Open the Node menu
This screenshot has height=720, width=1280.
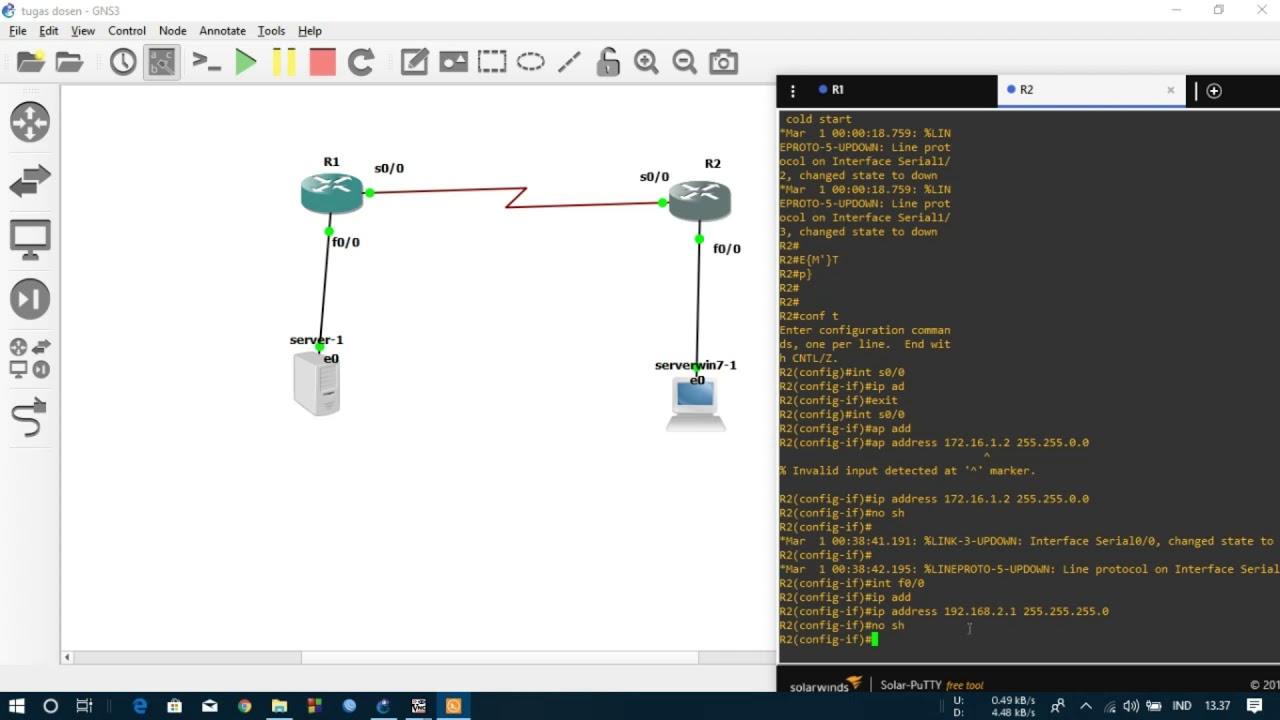[173, 31]
